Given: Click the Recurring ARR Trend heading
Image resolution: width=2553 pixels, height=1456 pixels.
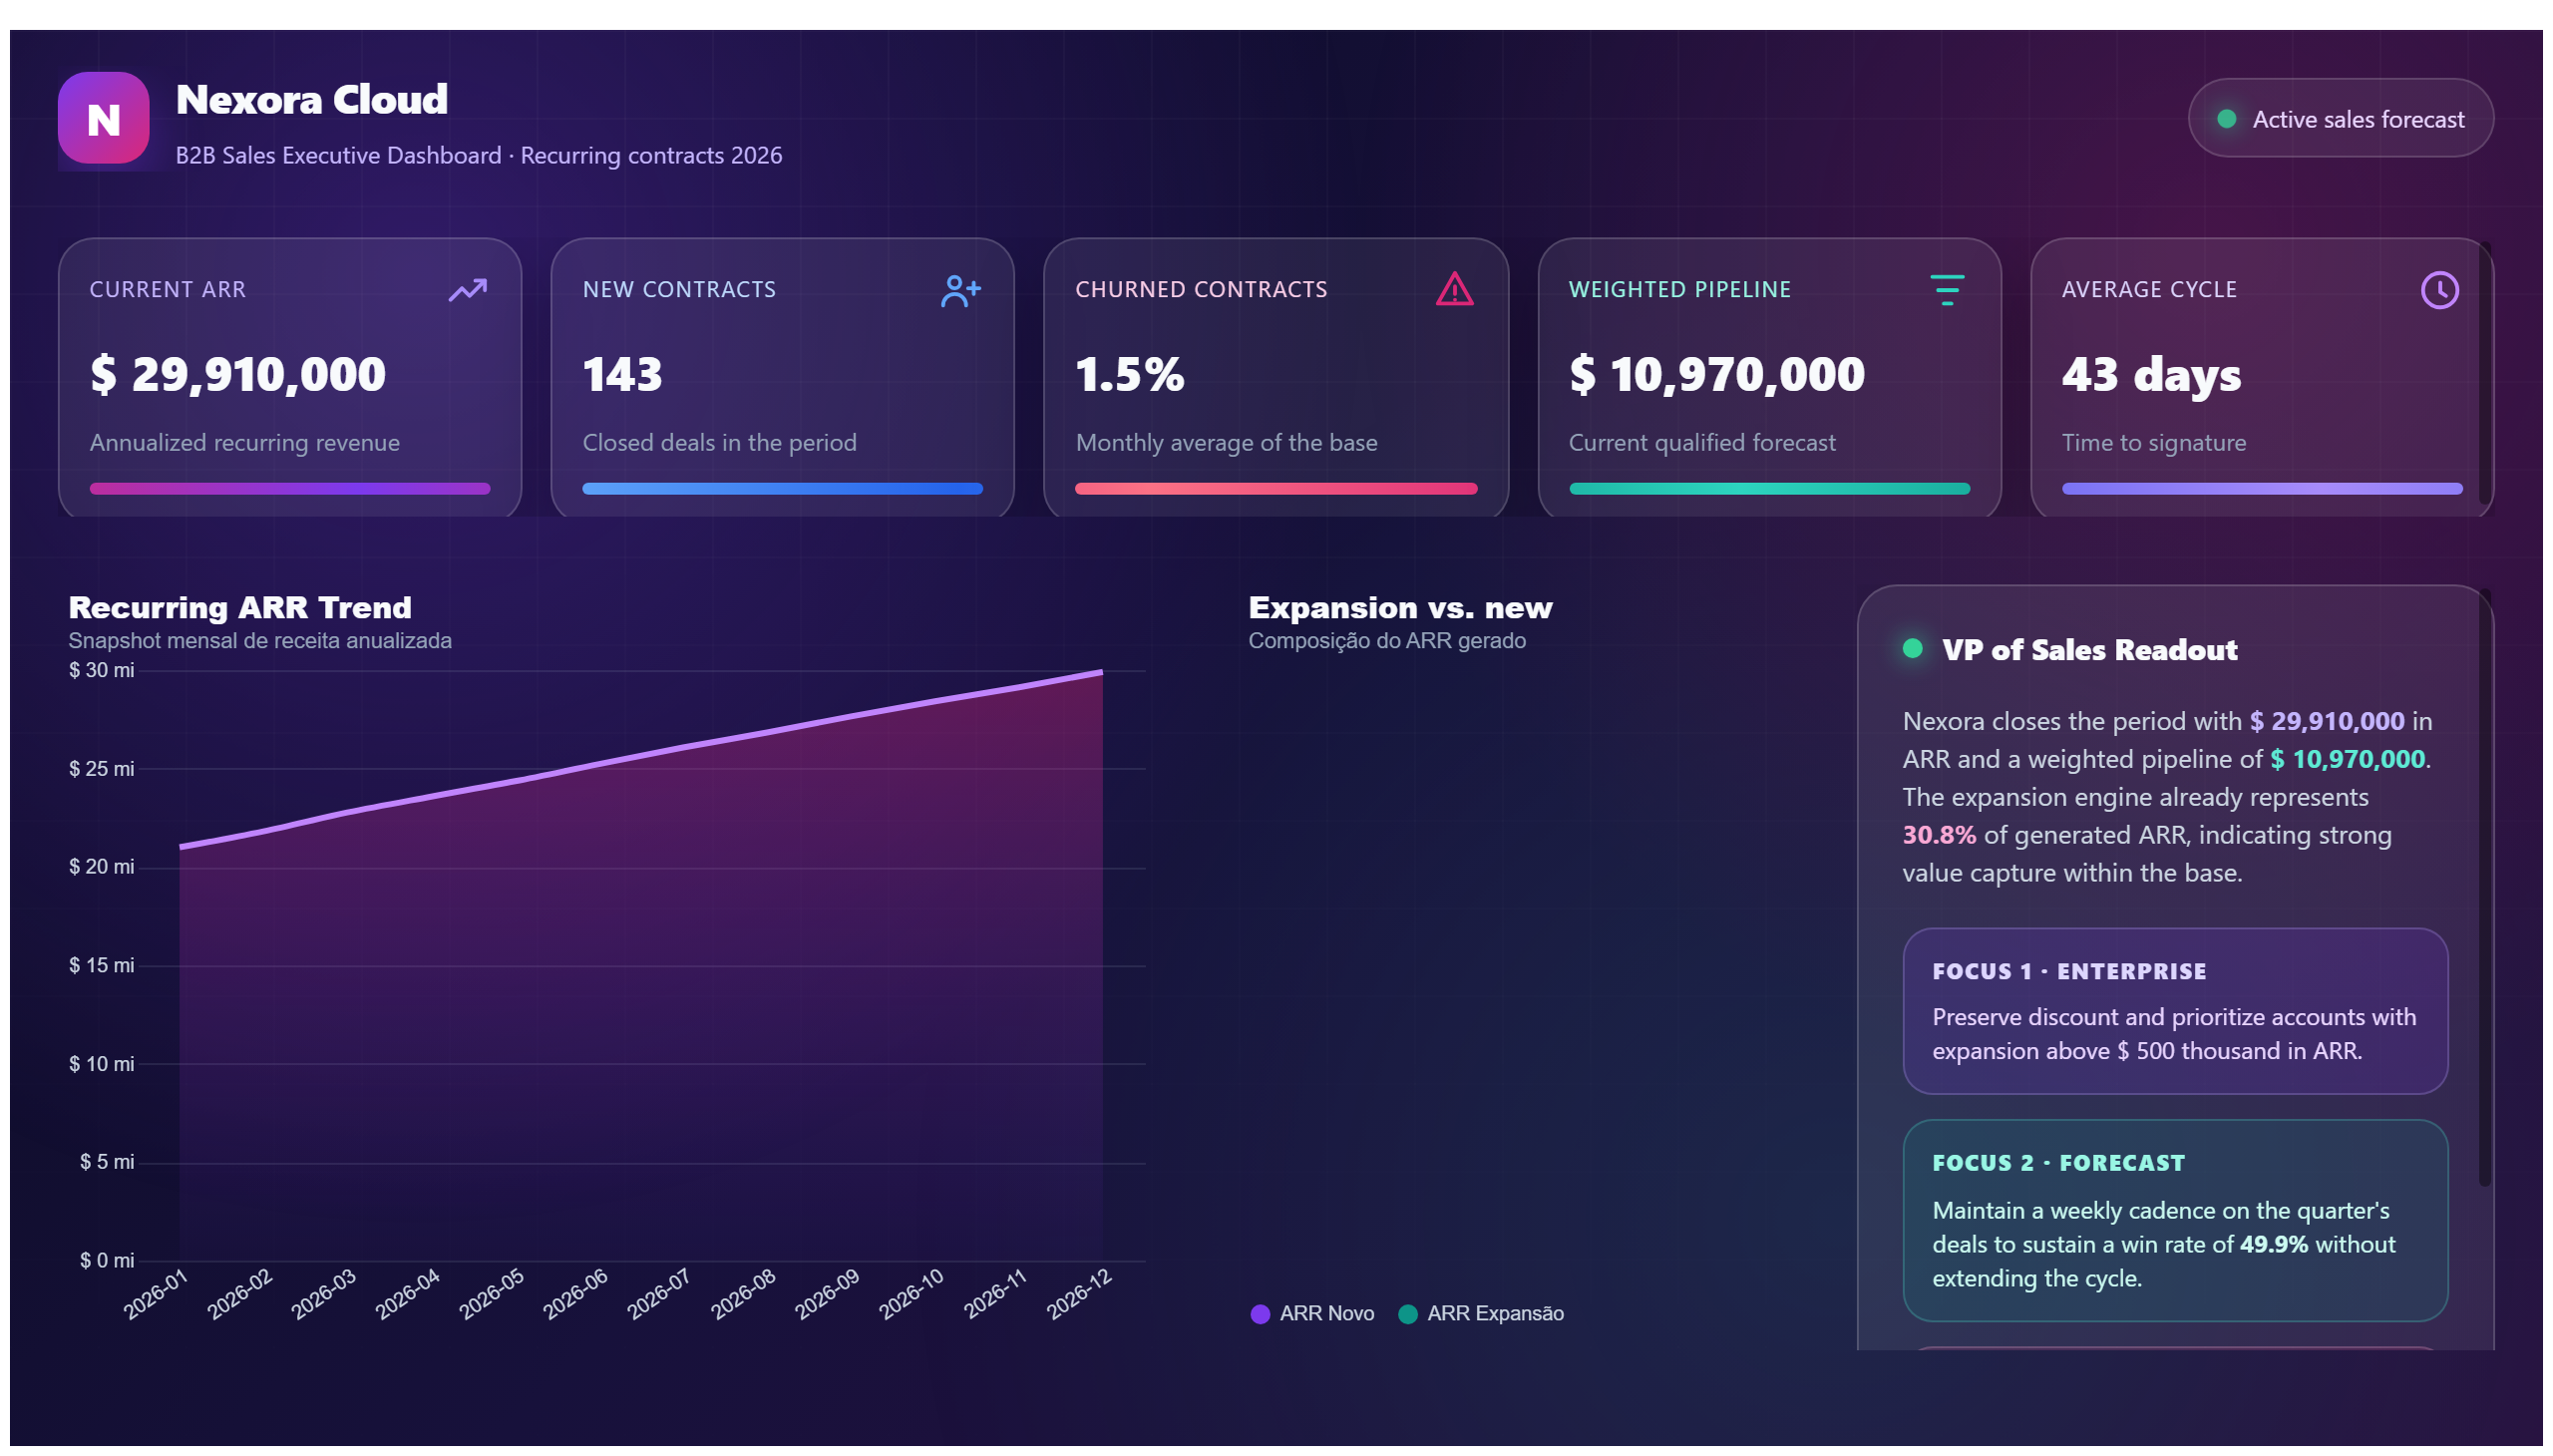Looking at the screenshot, I should click(240, 607).
